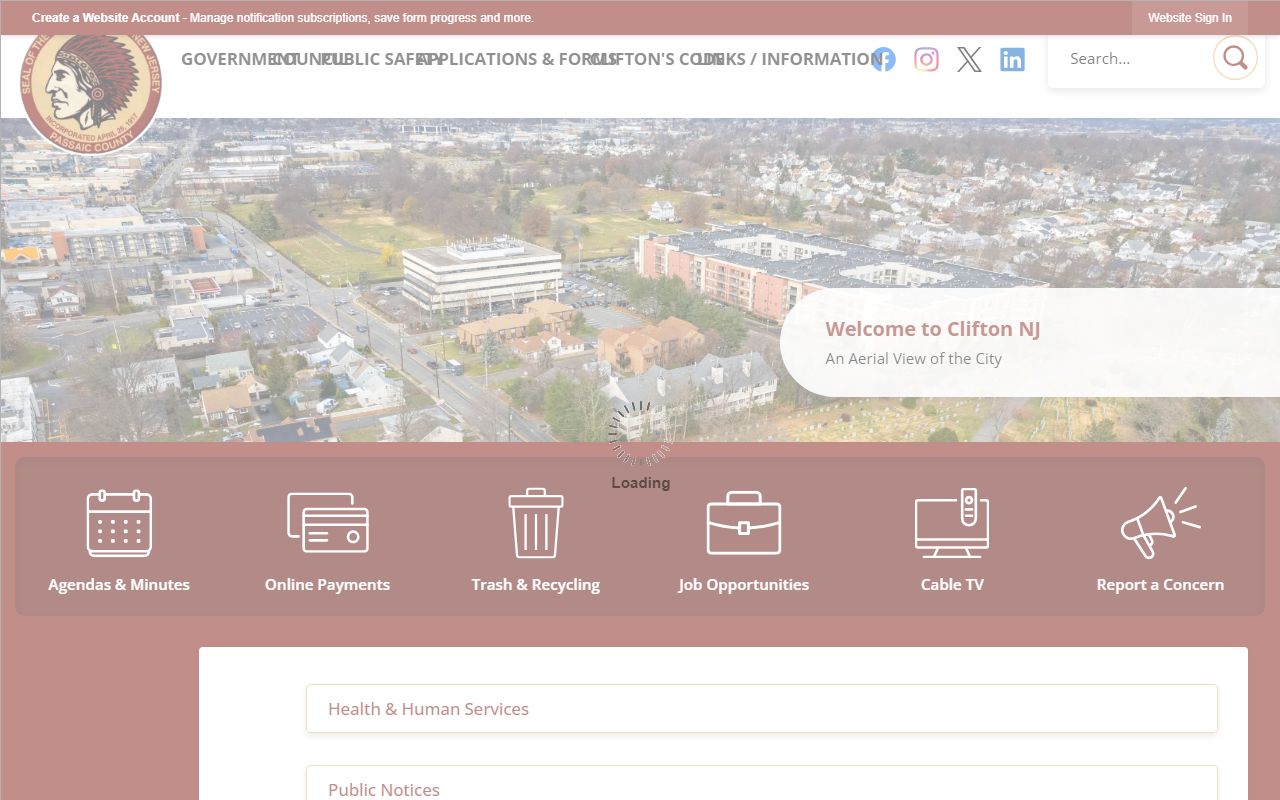Click the Online Payments label text
Screen dimensions: 1280x800
pyautogui.click(x=327, y=584)
